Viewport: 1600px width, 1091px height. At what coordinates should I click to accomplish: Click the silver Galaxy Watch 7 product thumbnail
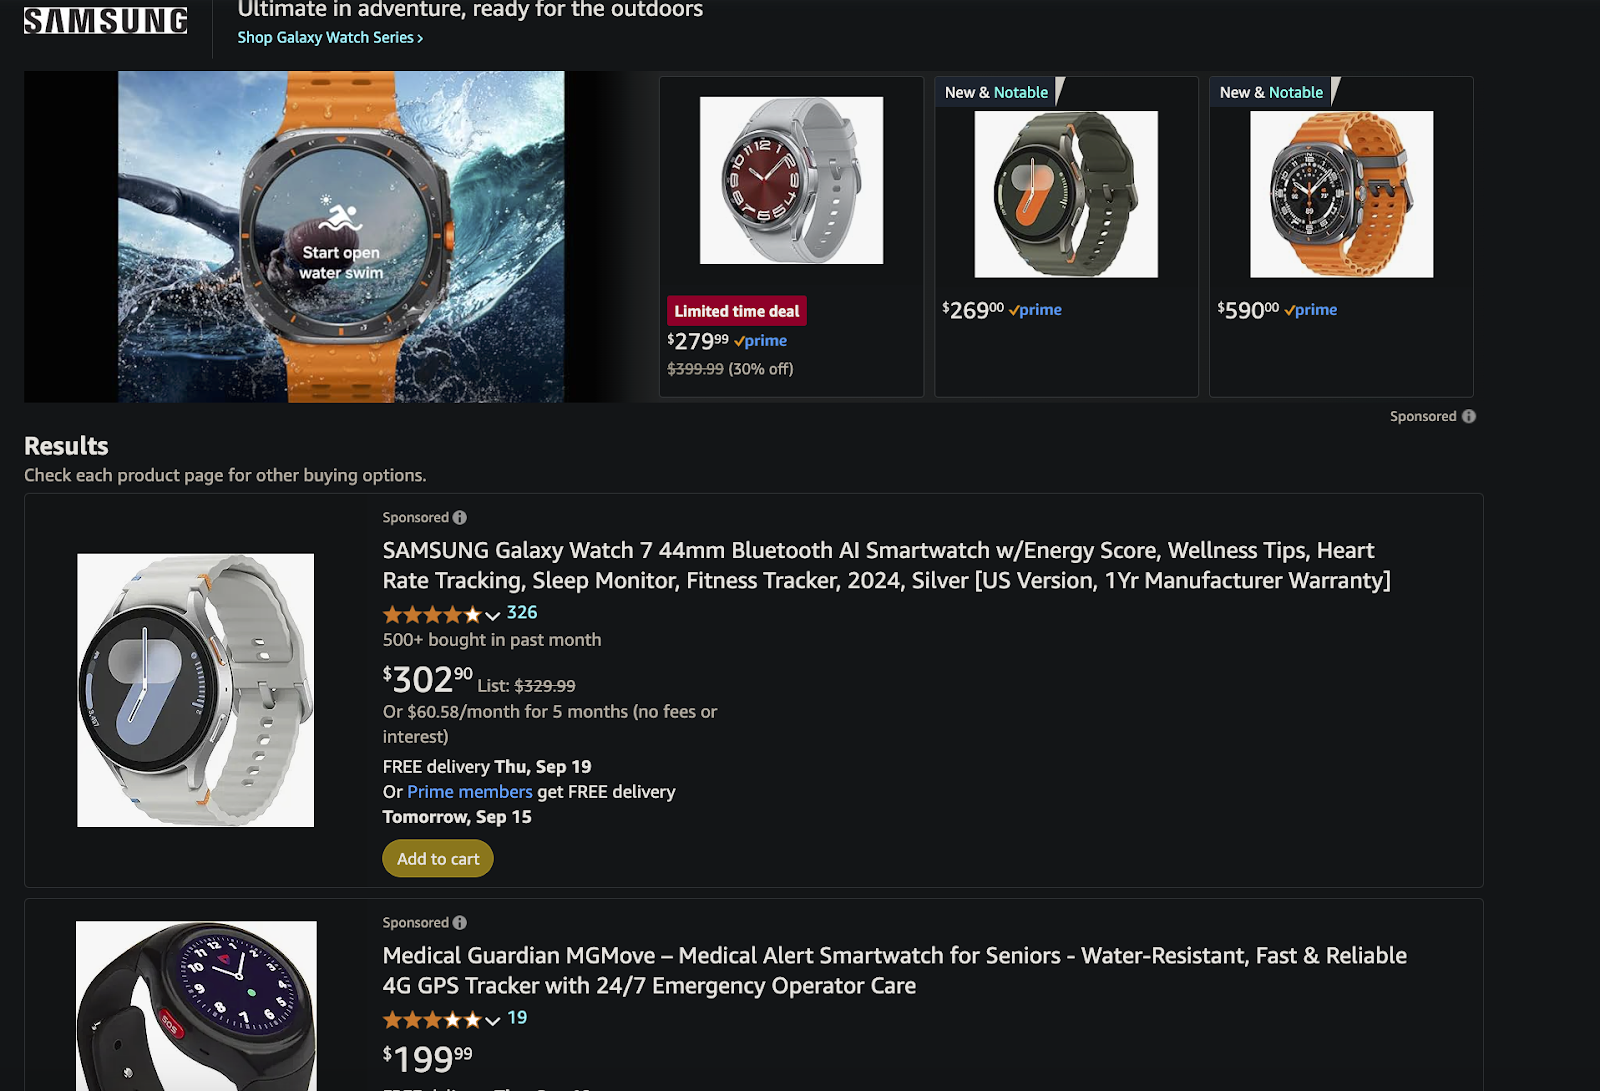(195, 691)
